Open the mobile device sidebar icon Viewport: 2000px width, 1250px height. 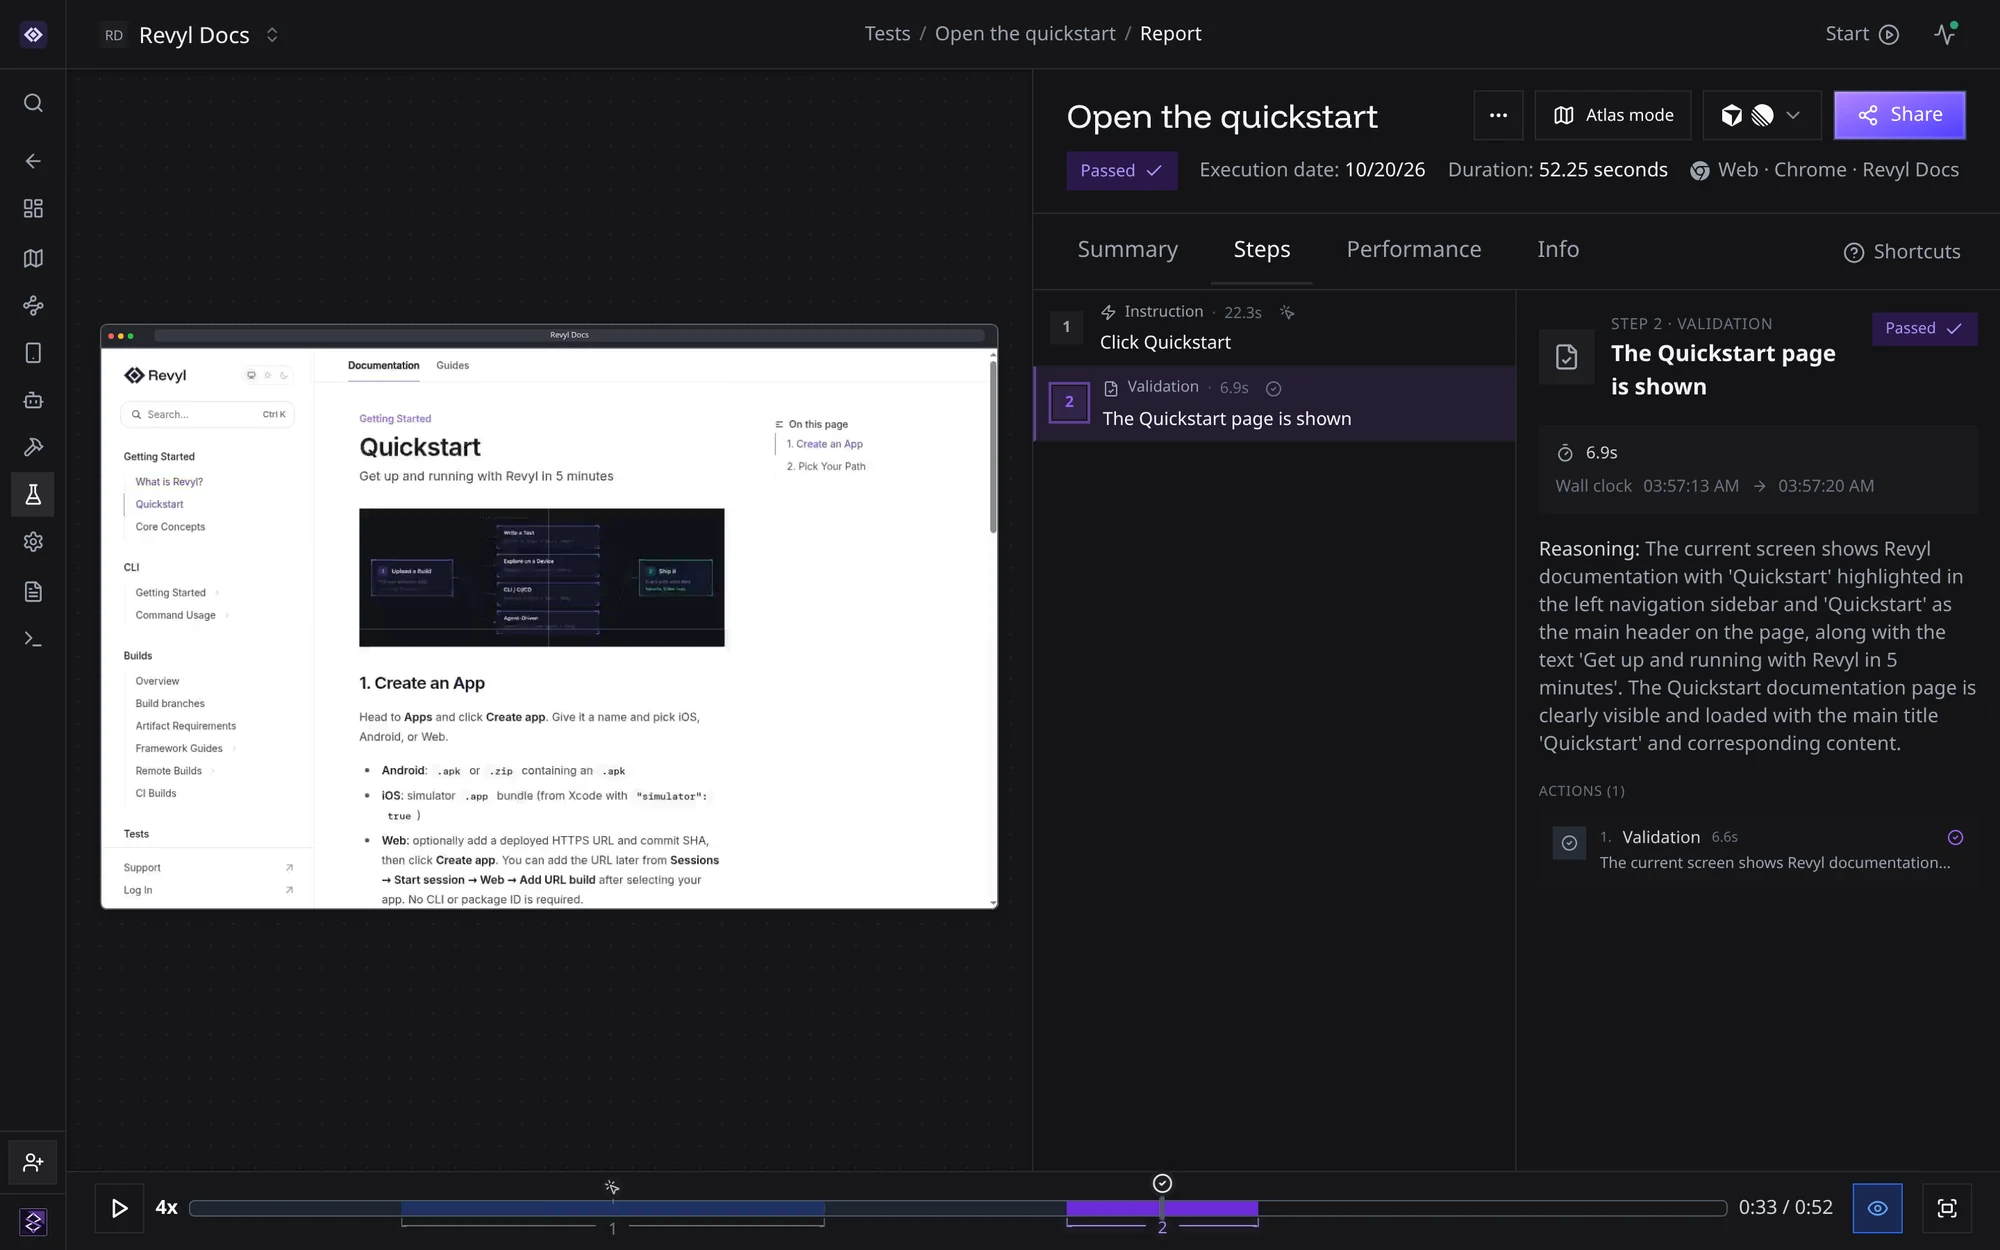click(x=33, y=353)
